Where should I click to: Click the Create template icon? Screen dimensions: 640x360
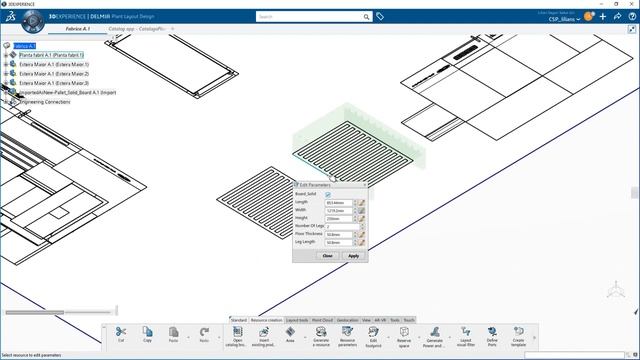pyautogui.click(x=519, y=331)
